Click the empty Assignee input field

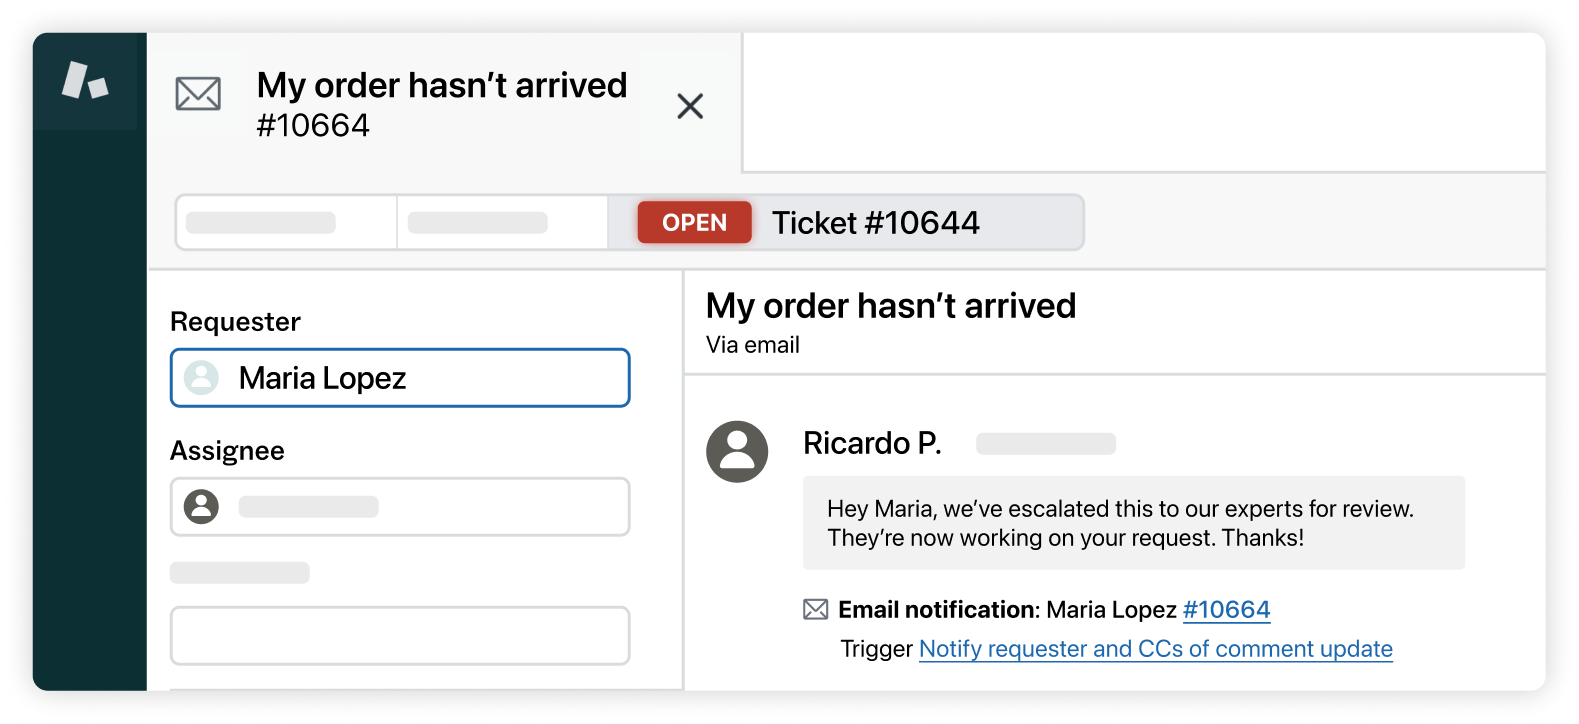(430, 506)
